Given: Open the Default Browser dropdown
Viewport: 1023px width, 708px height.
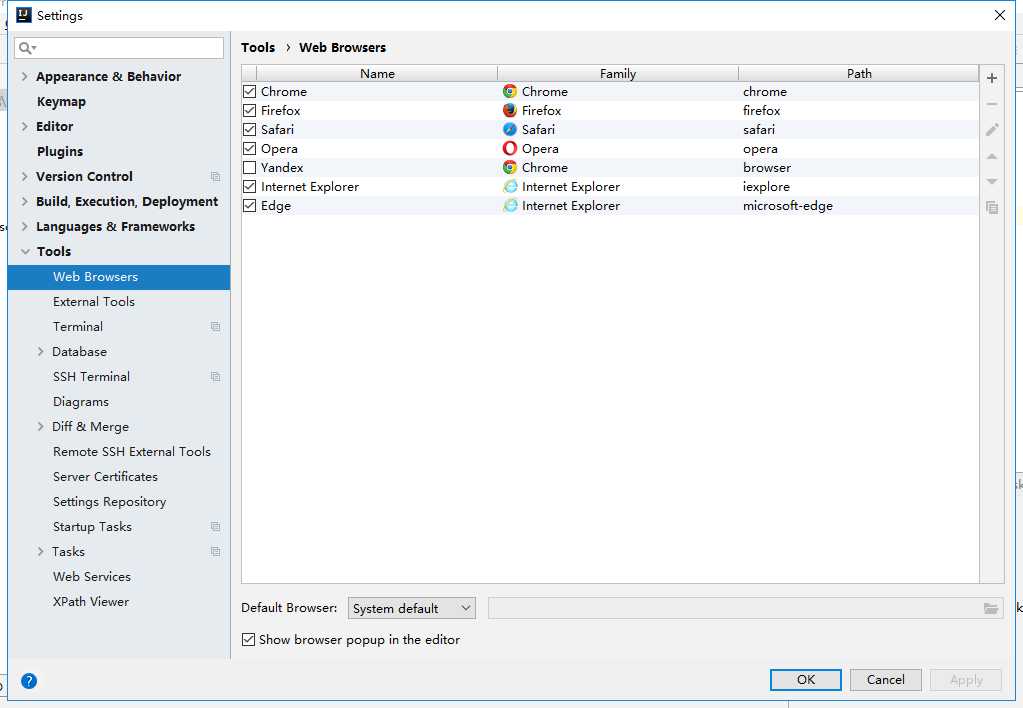Looking at the screenshot, I should tap(412, 608).
